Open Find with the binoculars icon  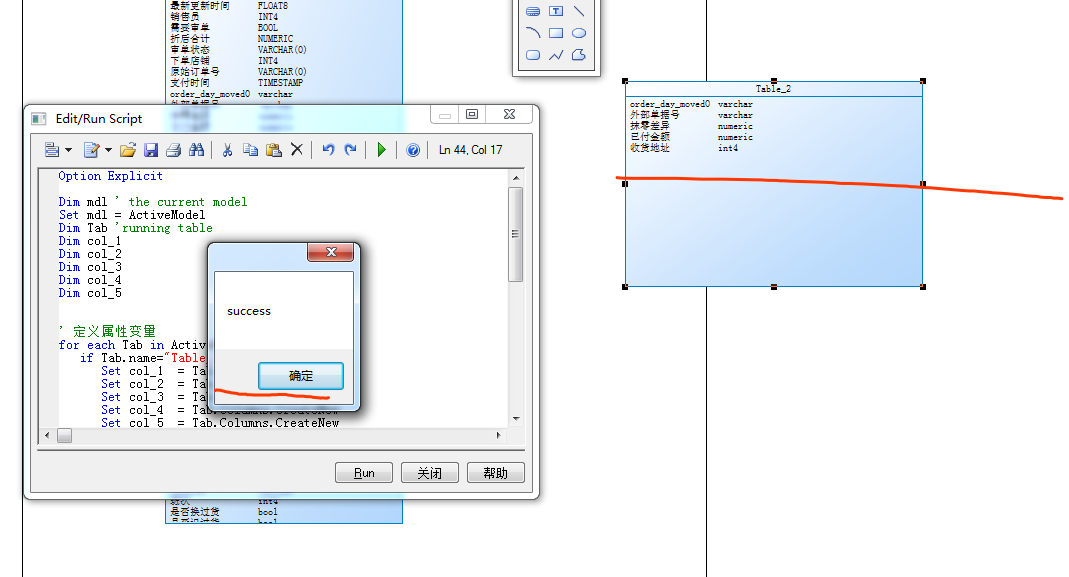[x=198, y=150]
